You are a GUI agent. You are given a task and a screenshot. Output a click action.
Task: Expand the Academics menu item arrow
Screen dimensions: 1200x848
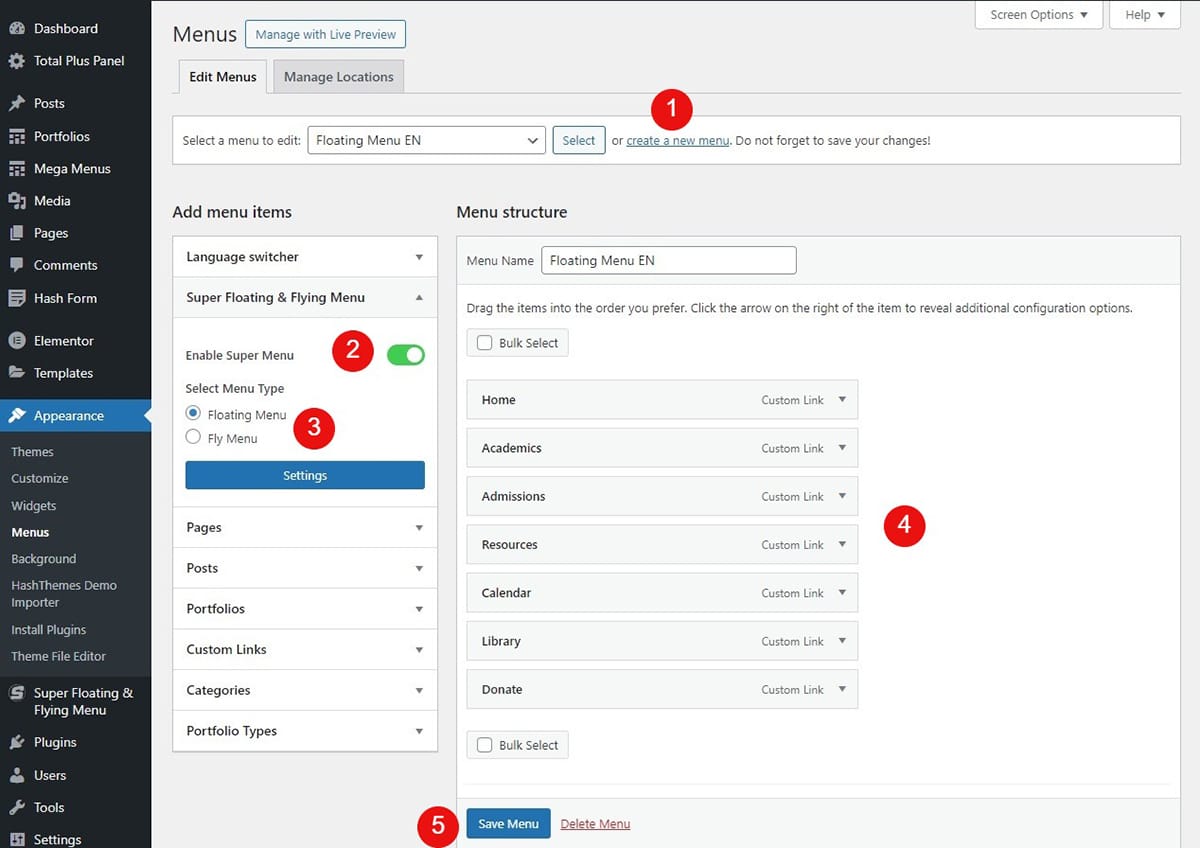[842, 447]
